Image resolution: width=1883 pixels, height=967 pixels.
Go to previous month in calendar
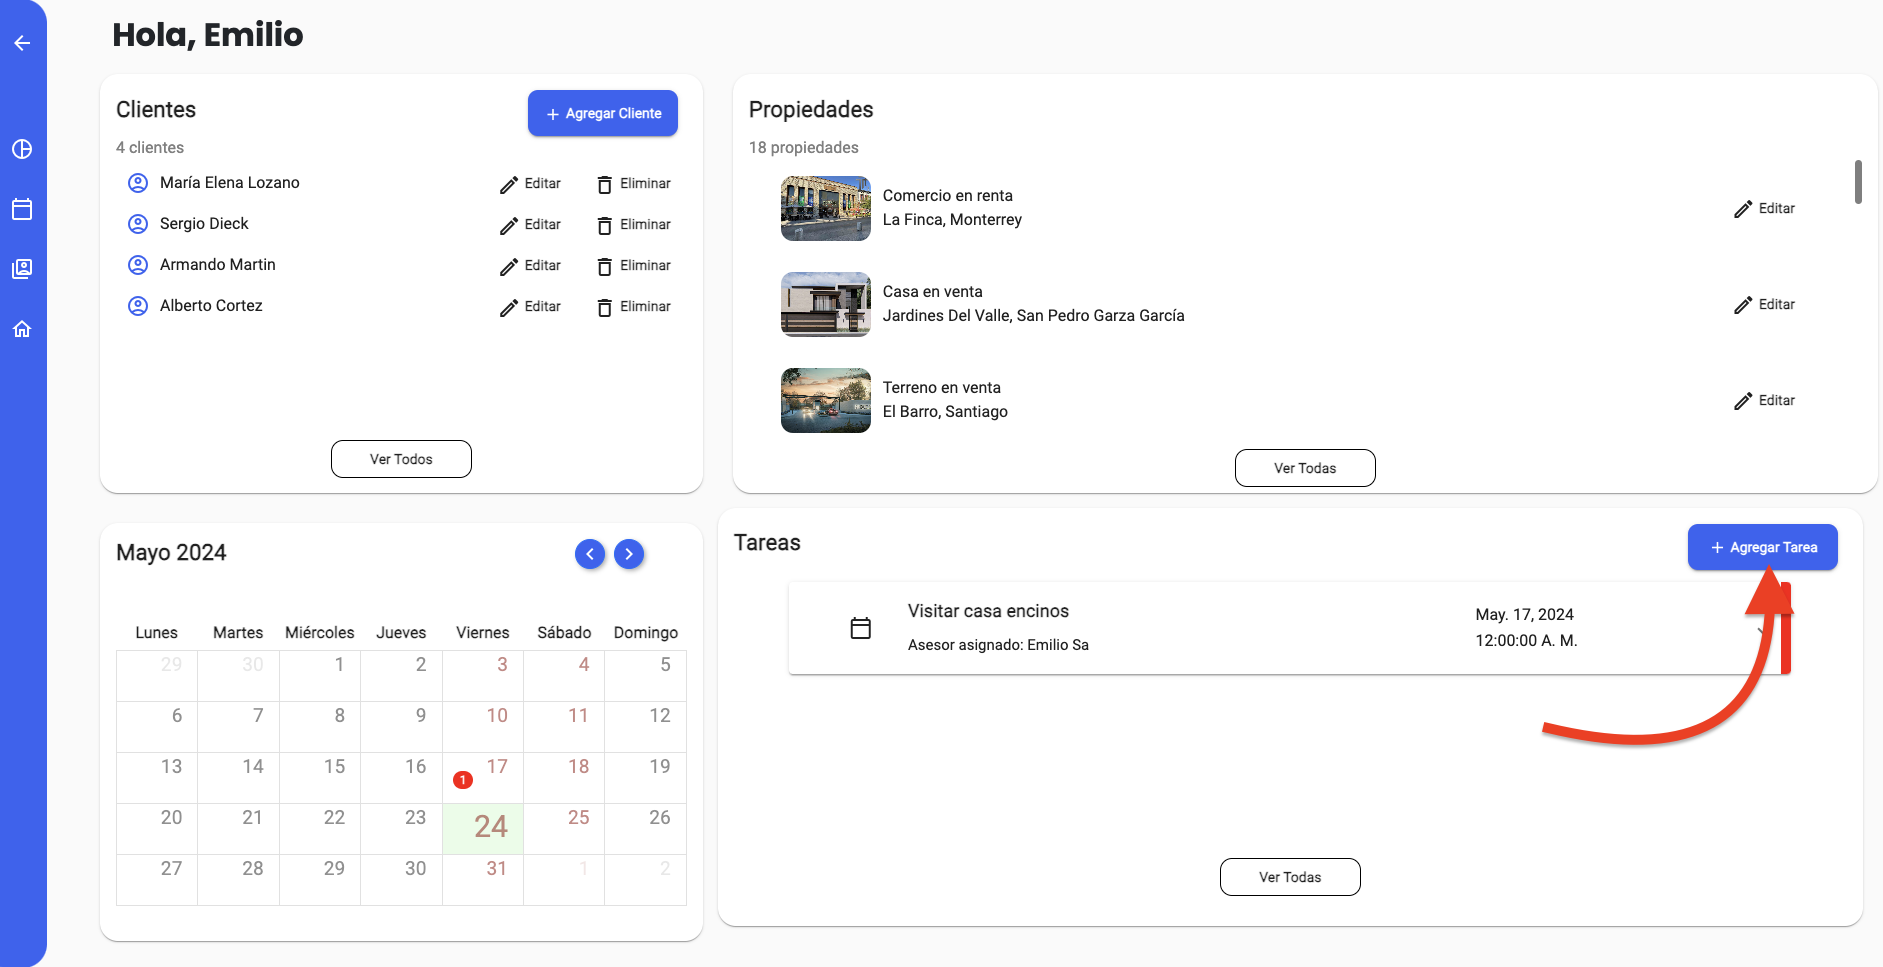(x=590, y=554)
